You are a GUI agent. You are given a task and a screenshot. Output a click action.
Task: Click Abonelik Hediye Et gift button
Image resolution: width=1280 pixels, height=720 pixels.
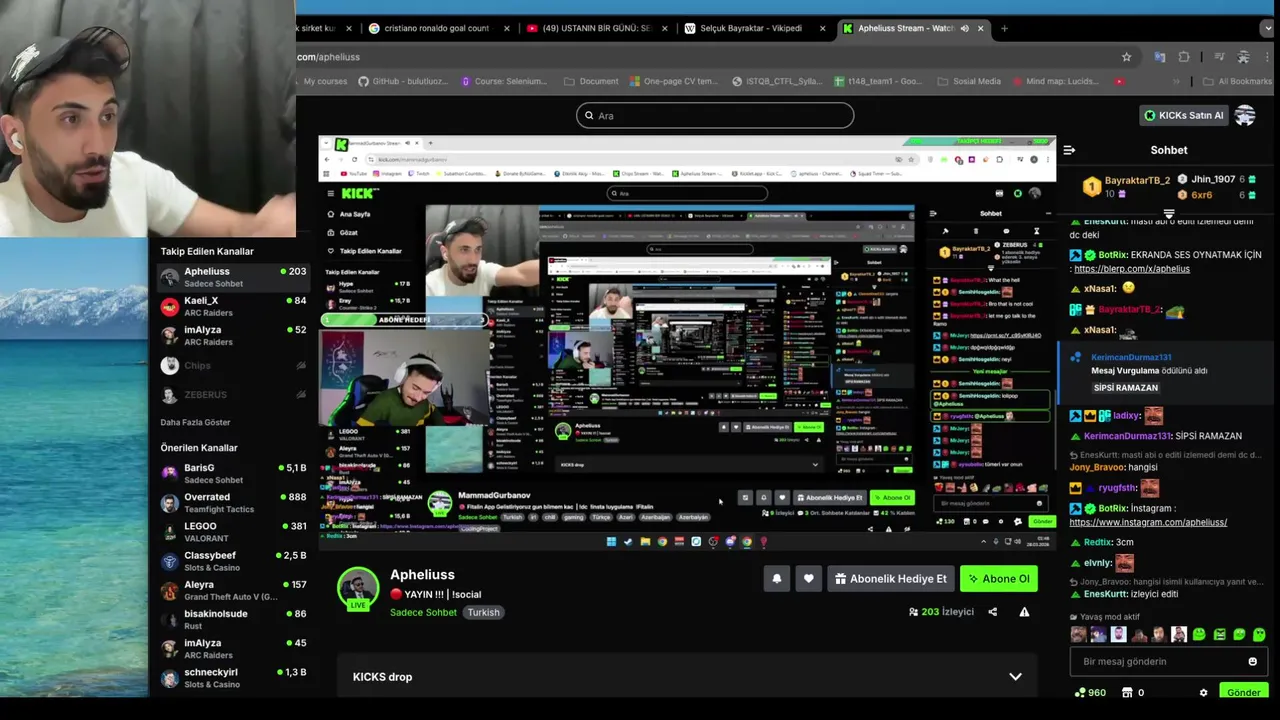890,579
